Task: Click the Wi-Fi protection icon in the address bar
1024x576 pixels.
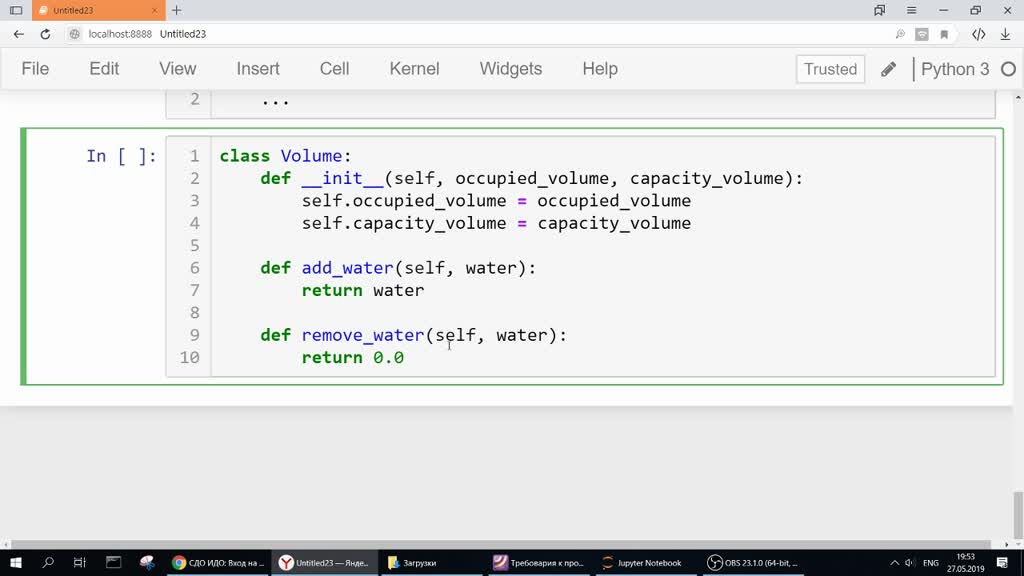Action: (x=921, y=34)
